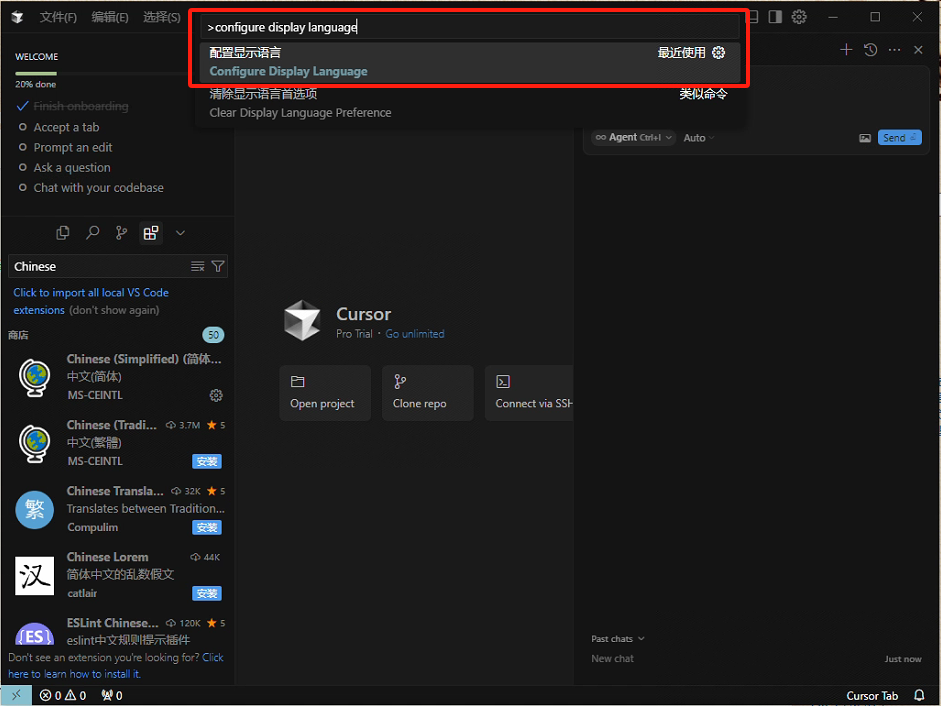
Task: Open the ESLint Chinese extension entry
Action: click(118, 631)
